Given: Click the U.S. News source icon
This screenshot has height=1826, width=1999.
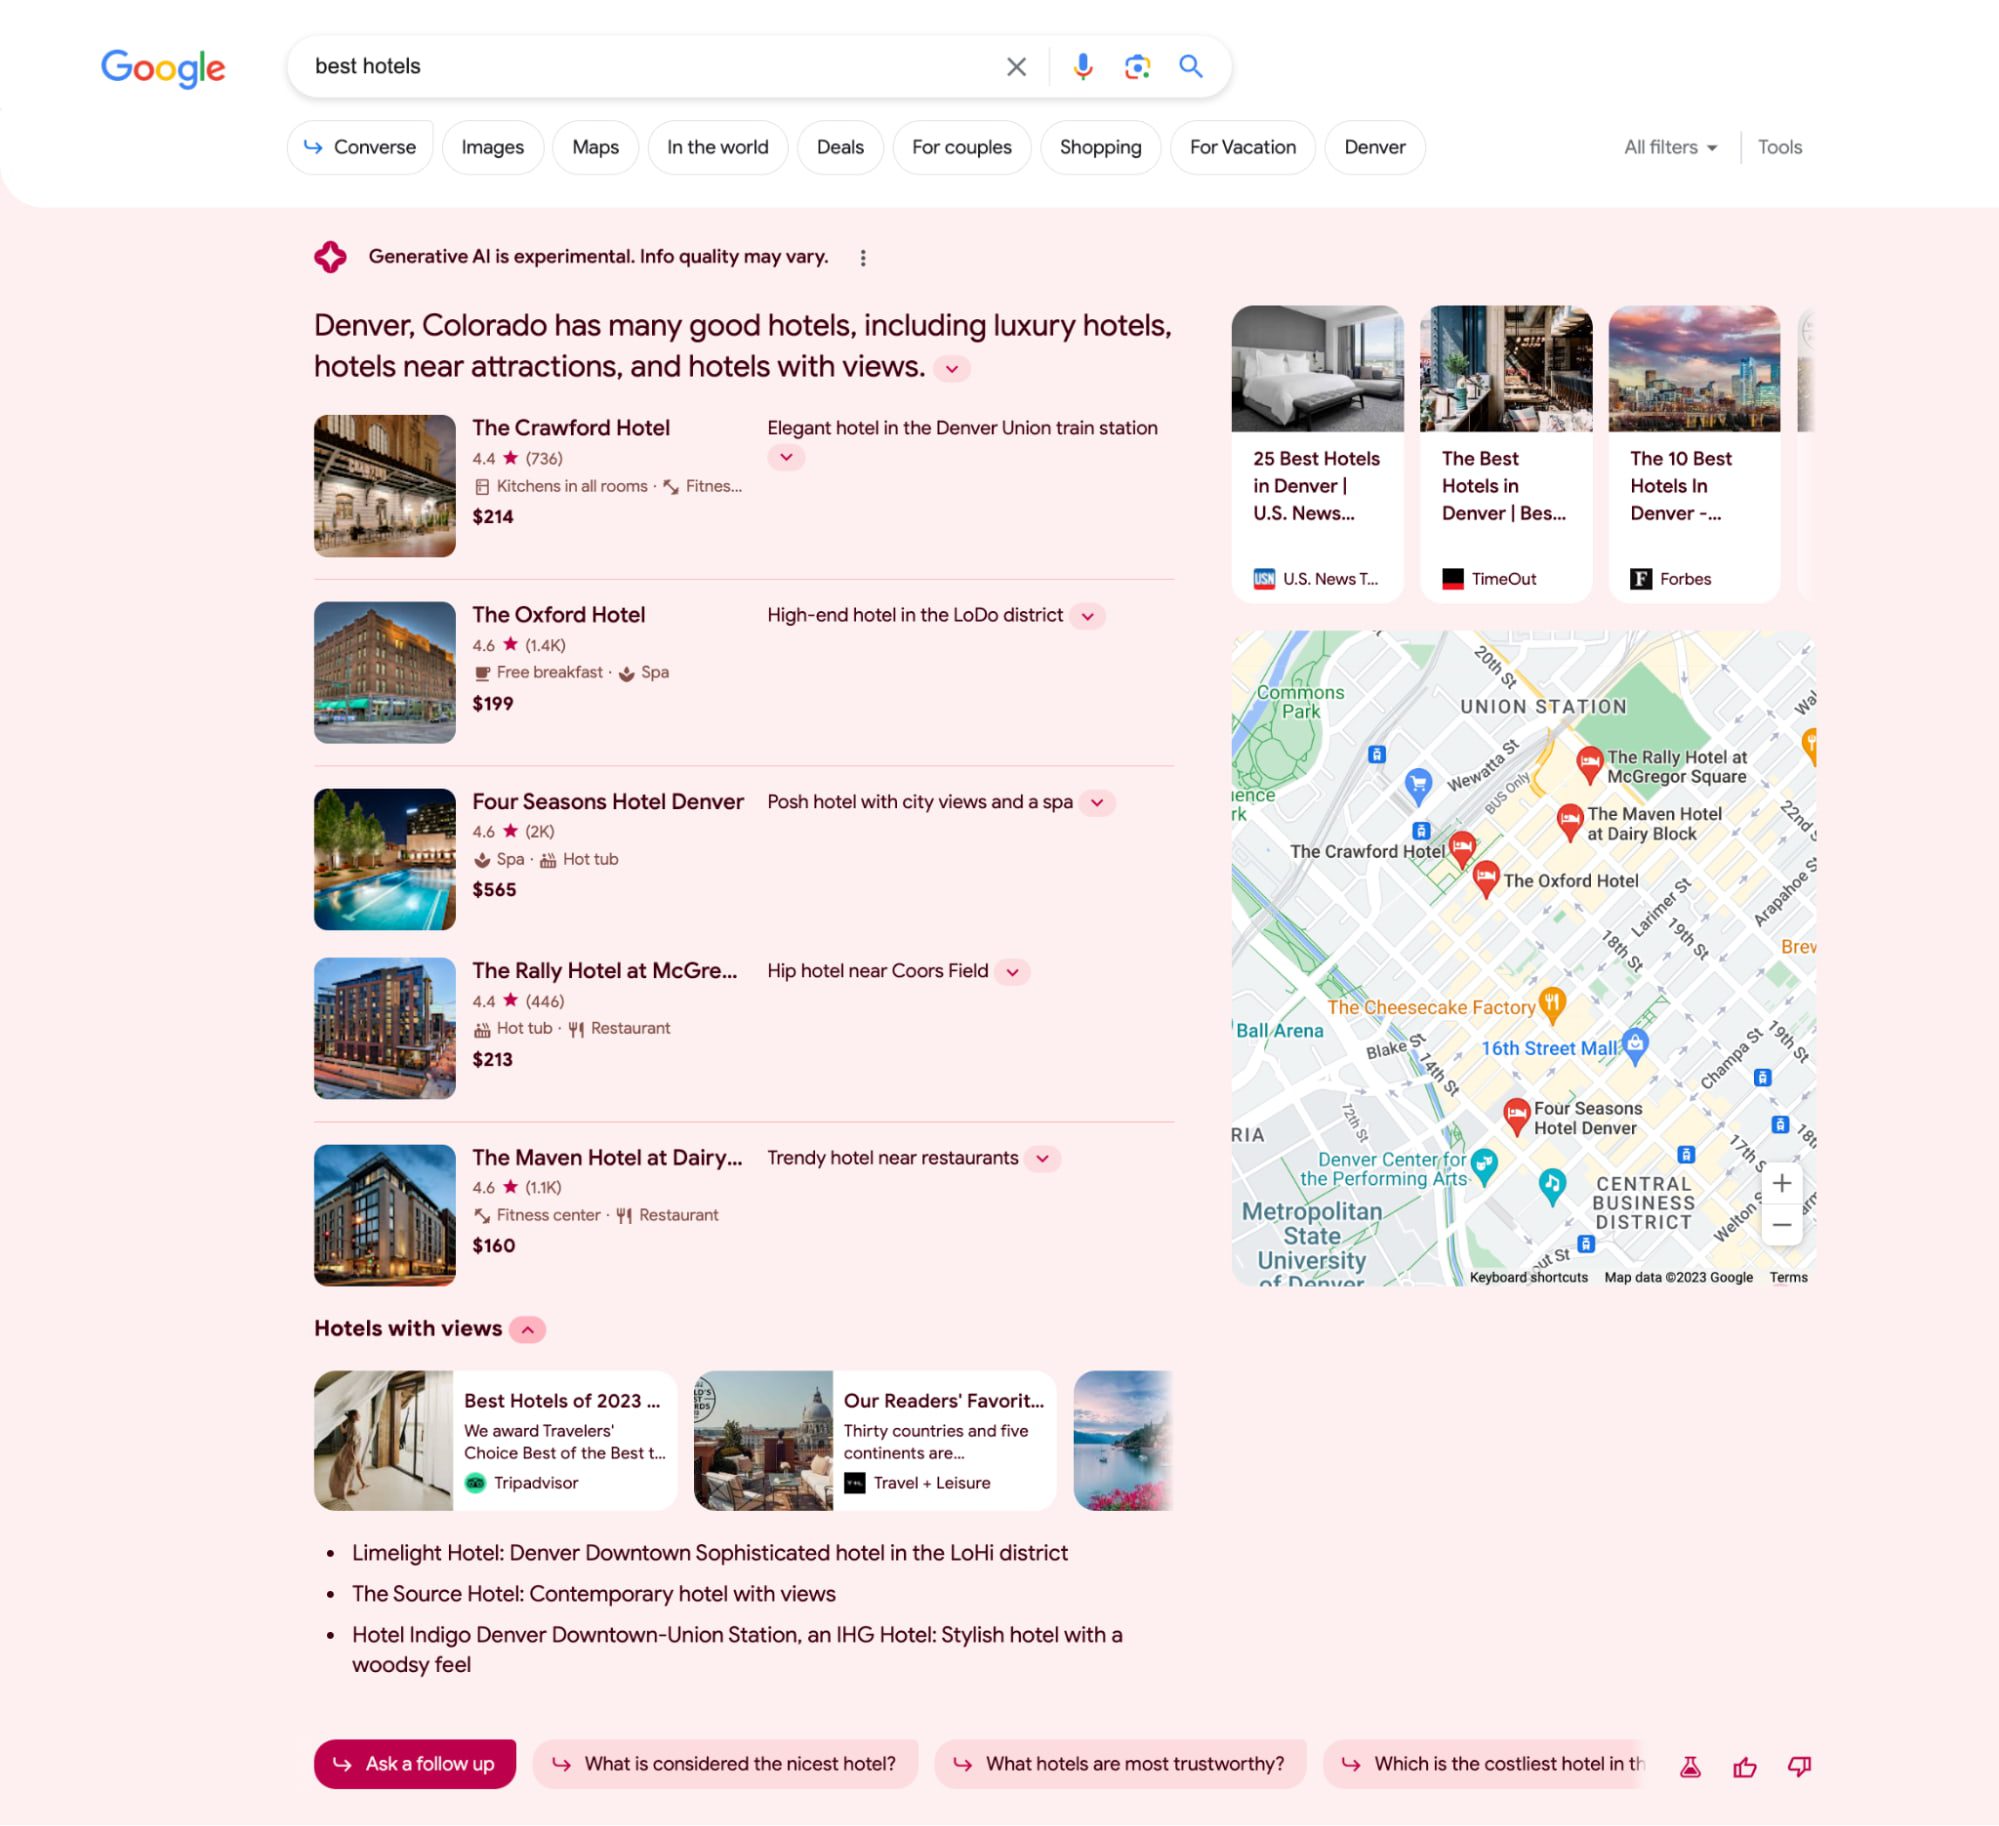Looking at the screenshot, I should pyautogui.click(x=1264, y=579).
